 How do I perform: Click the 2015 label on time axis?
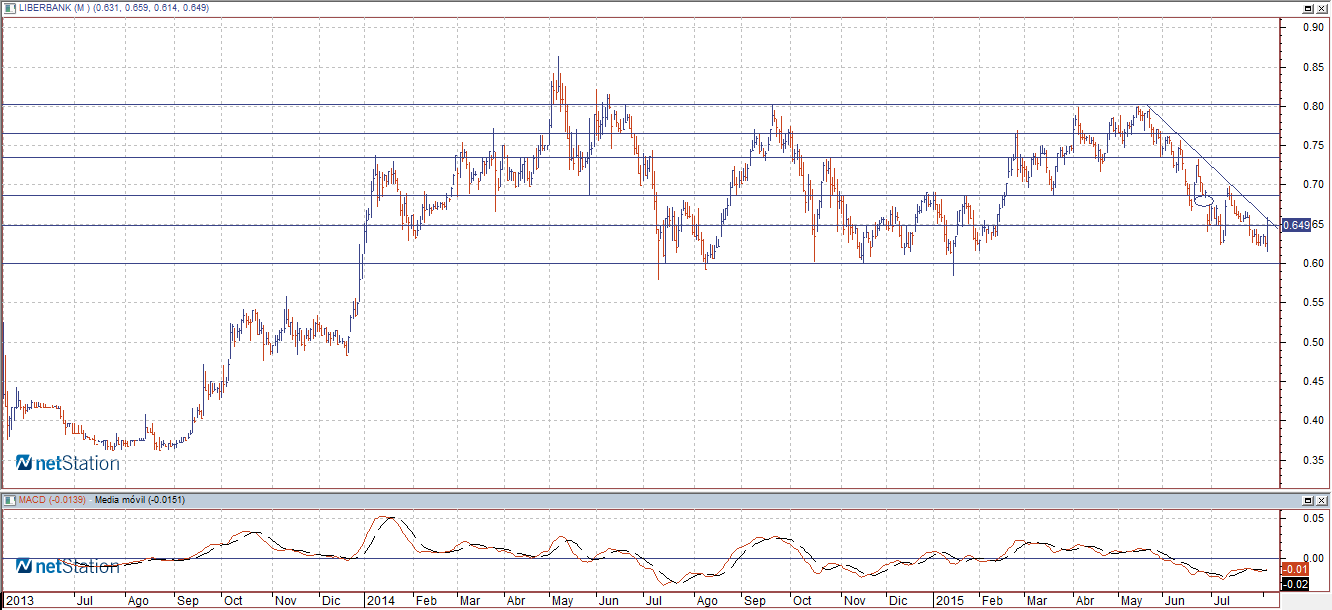947,601
